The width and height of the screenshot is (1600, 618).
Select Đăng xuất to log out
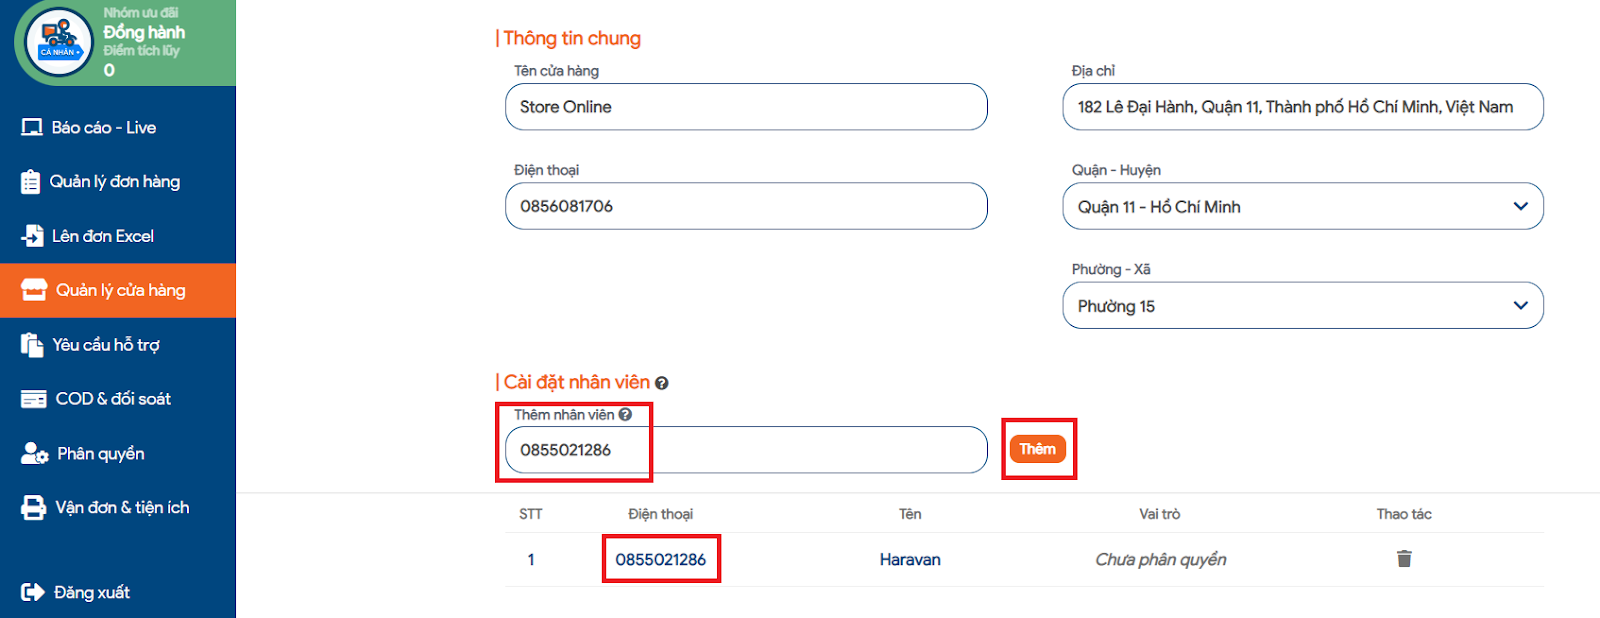click(x=76, y=592)
